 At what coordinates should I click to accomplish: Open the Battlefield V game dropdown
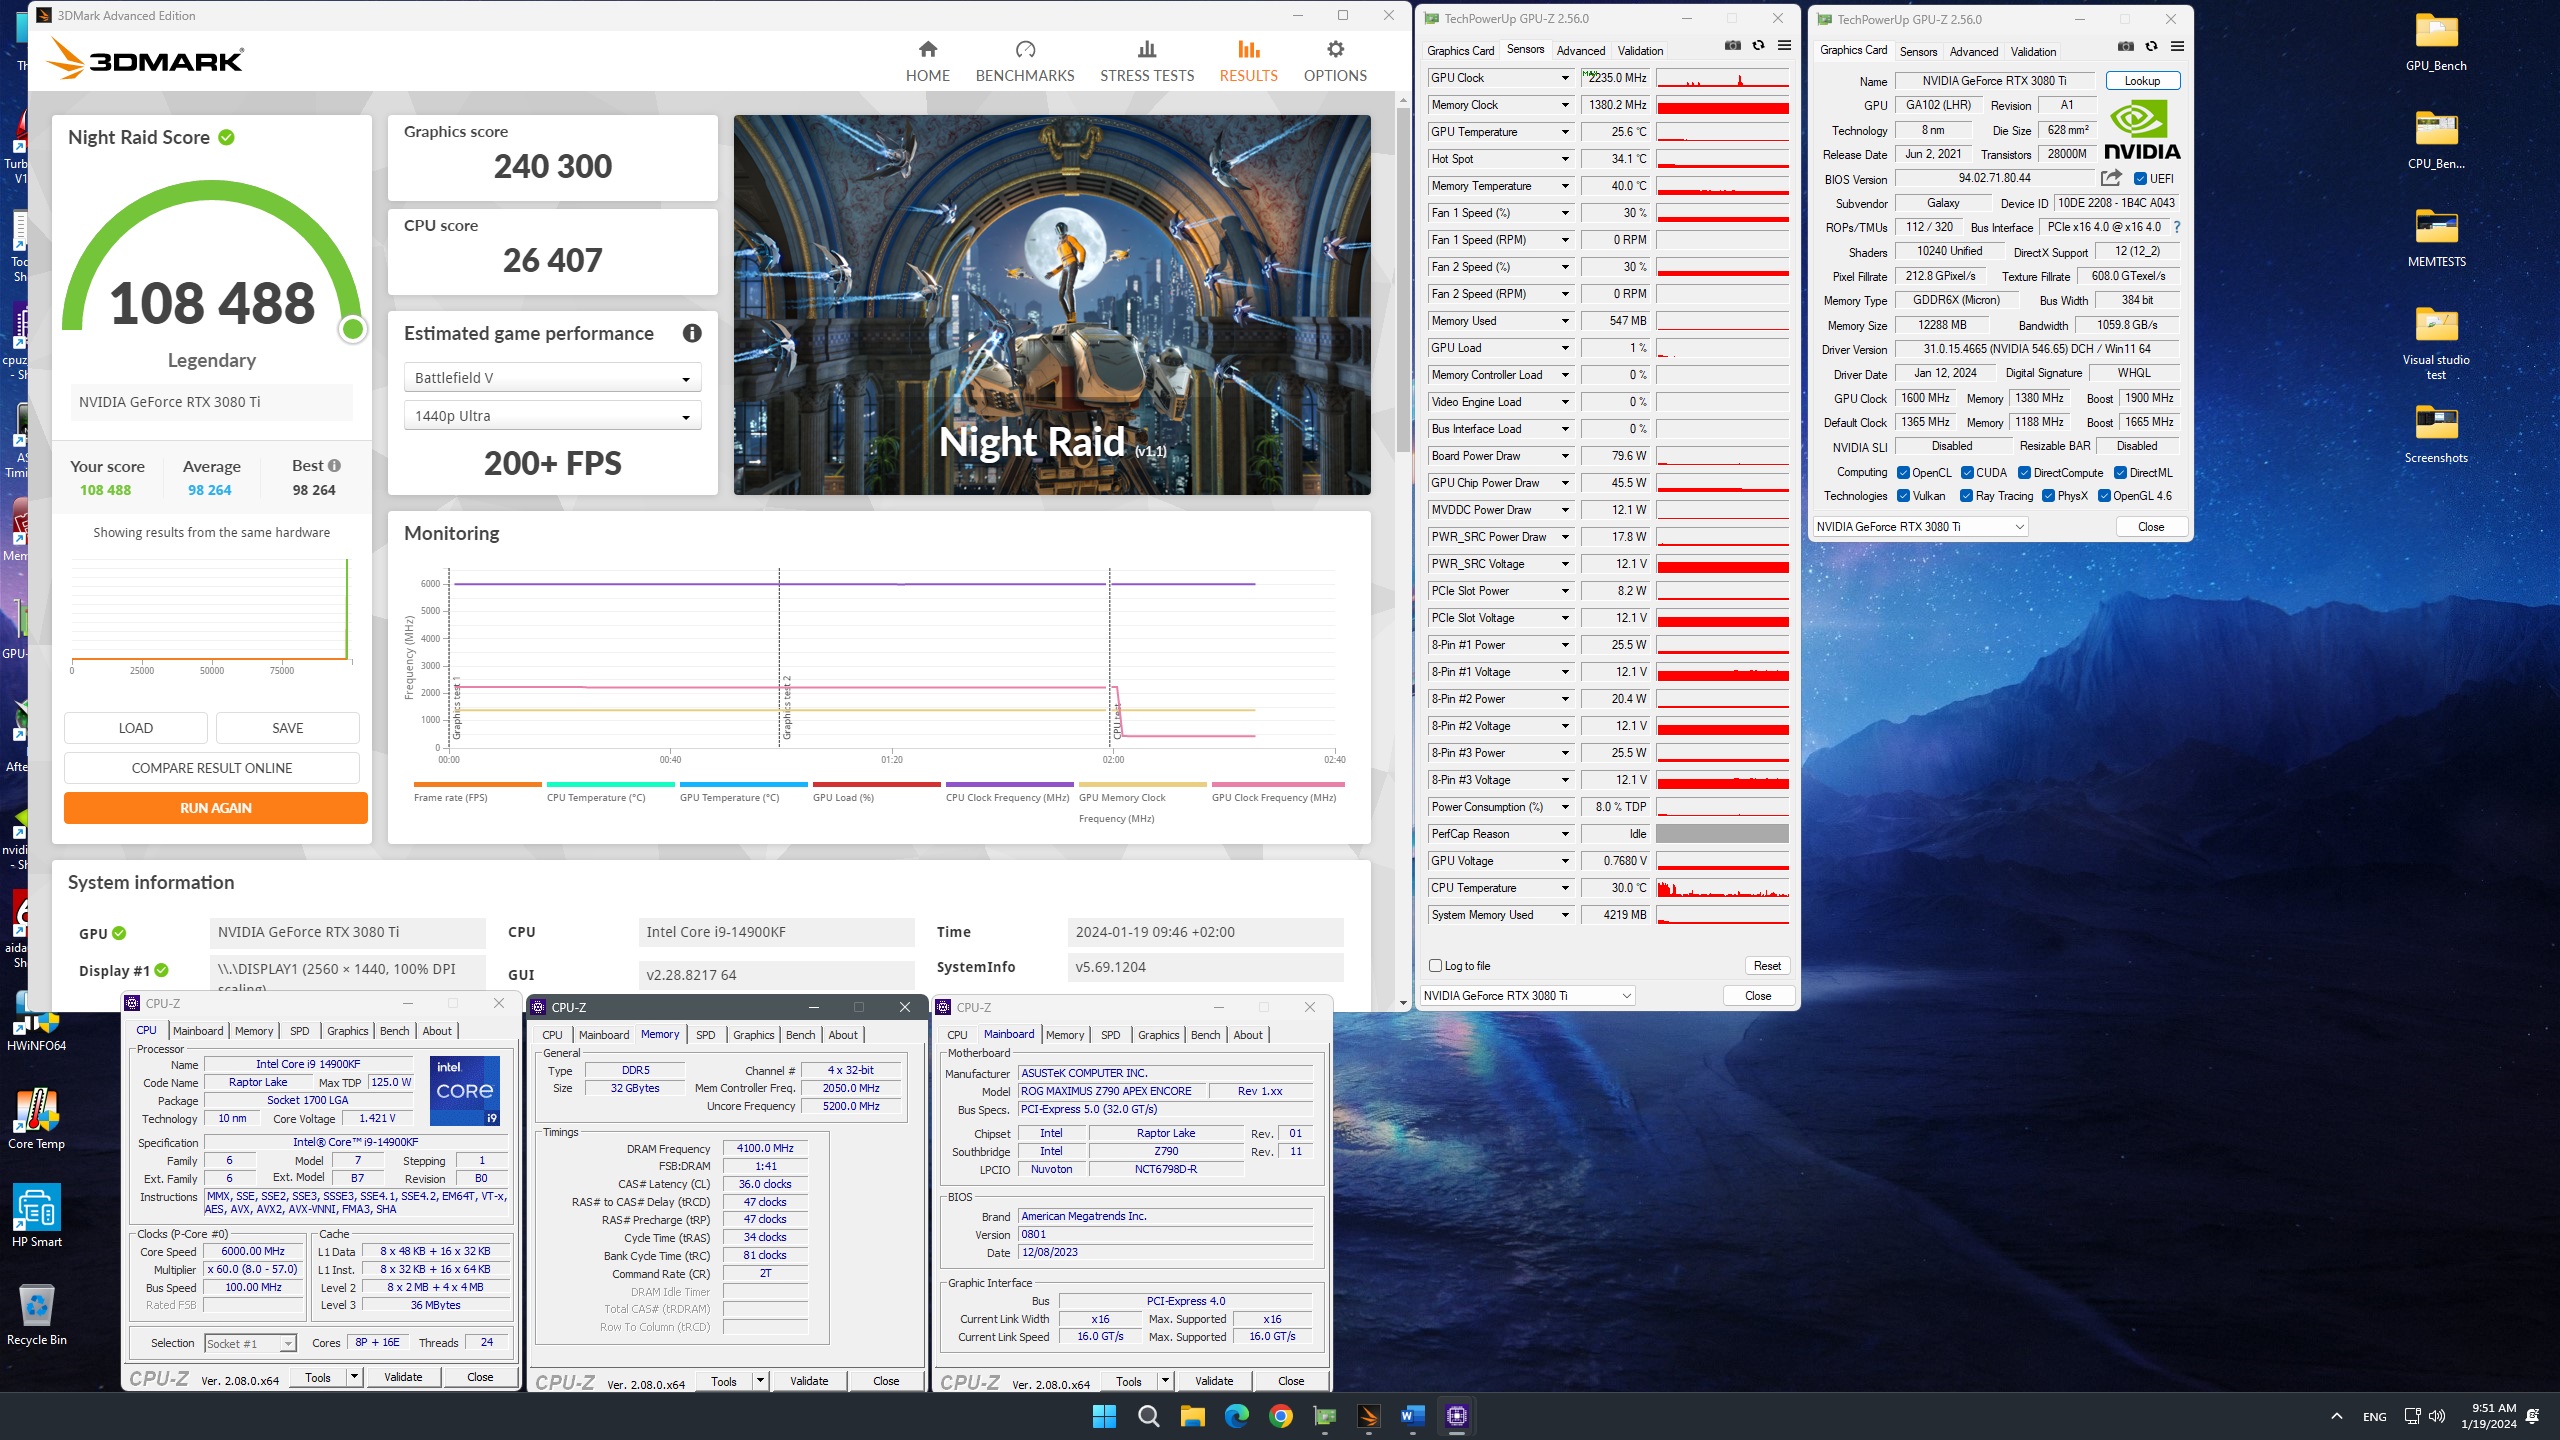click(552, 378)
